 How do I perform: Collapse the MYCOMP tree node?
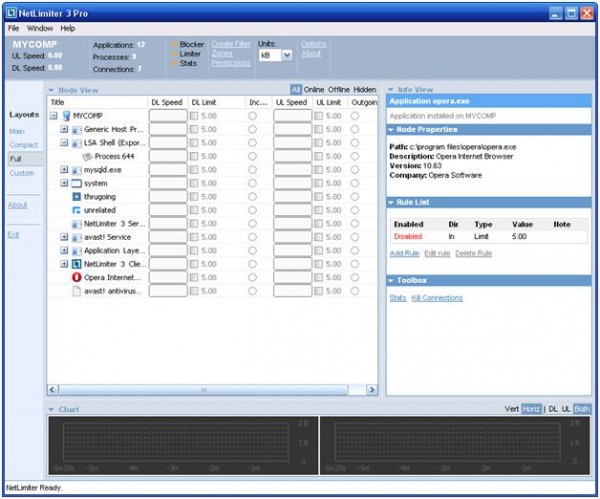click(x=54, y=116)
